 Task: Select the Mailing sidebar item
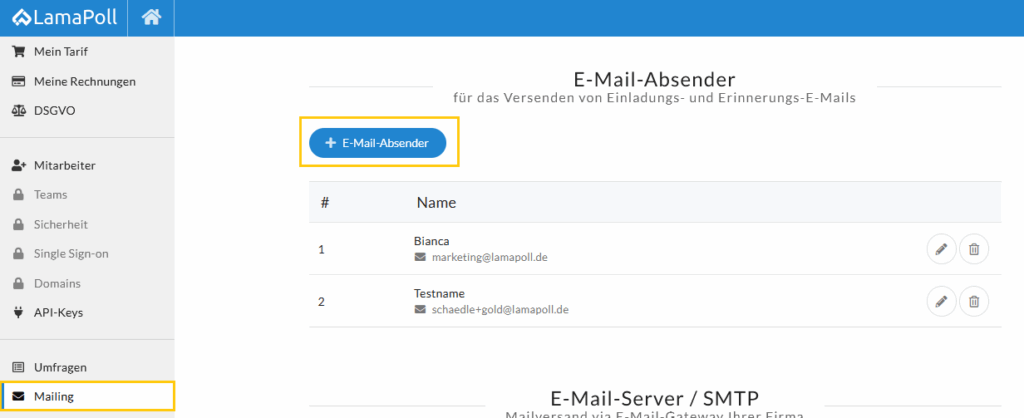(54, 396)
